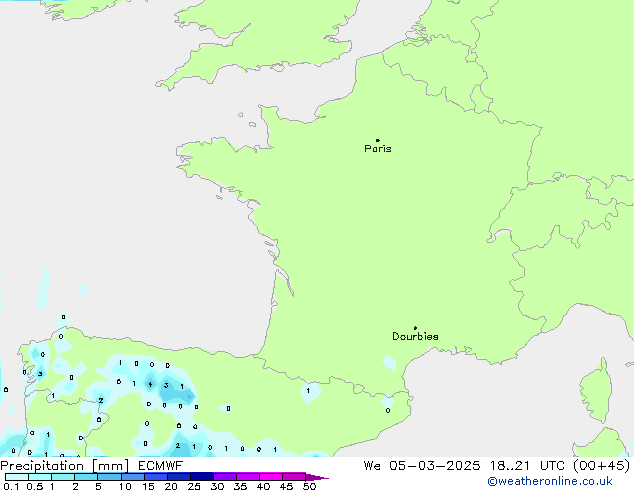Pick the 40–45 mm magenta legend swatch

click(271, 477)
